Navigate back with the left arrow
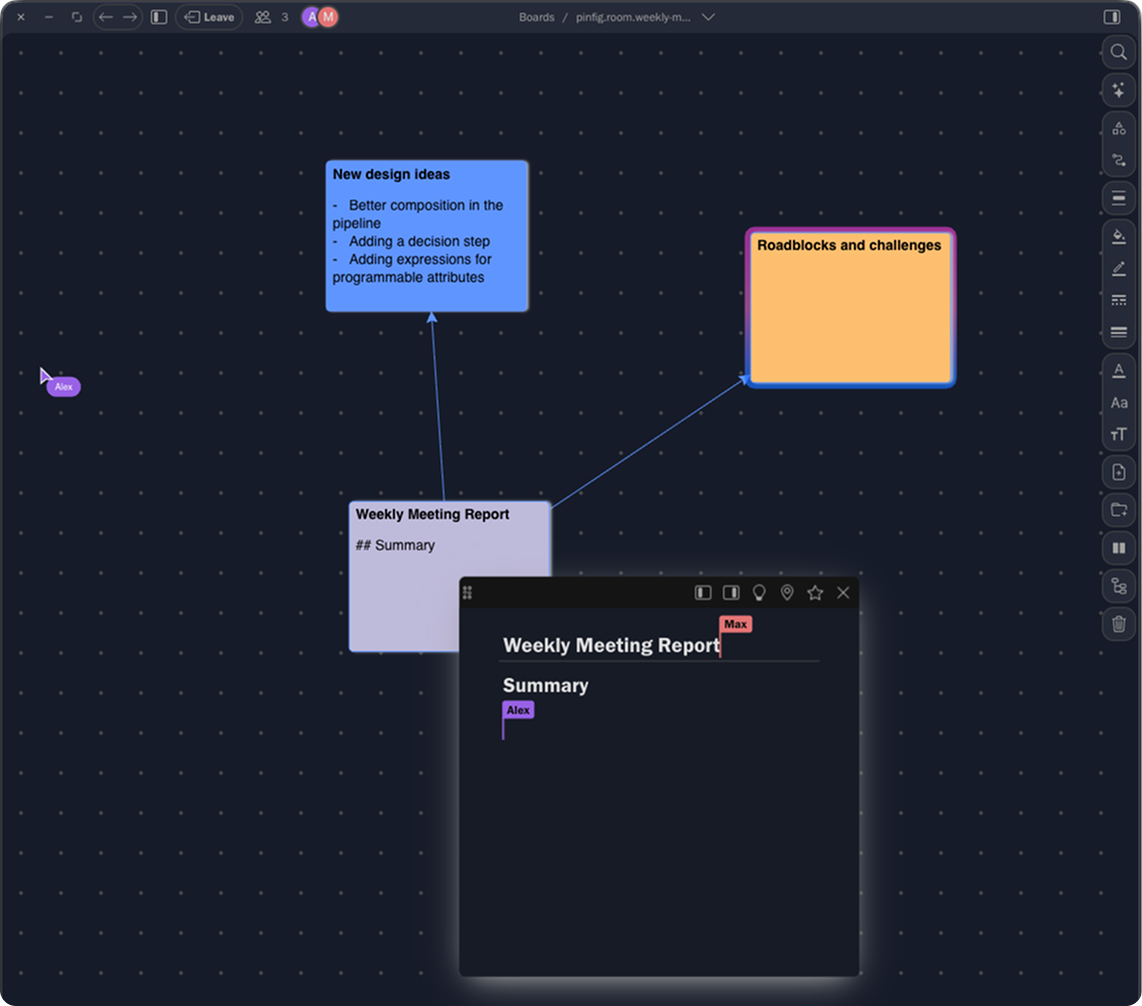The height and width of the screenshot is (1006, 1142). 106,17
